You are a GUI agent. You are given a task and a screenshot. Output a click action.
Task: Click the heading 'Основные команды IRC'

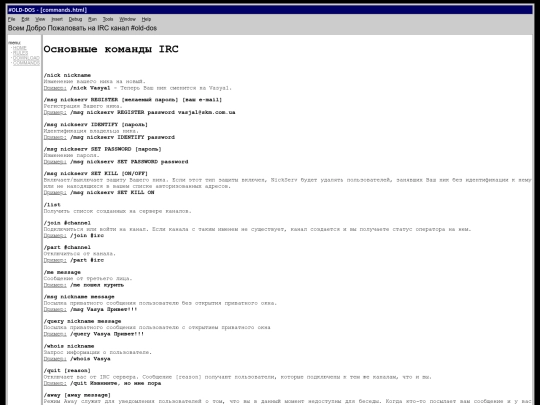[111, 49]
